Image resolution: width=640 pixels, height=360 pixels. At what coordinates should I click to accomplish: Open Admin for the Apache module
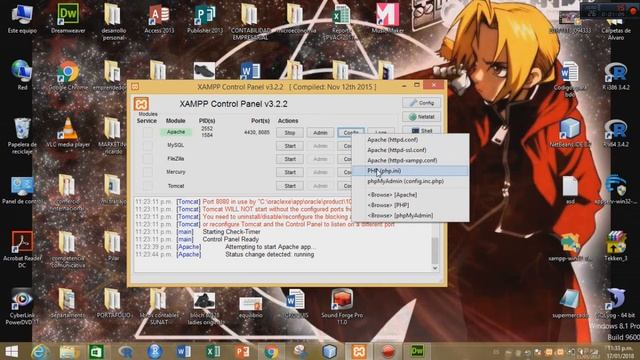pos(320,133)
